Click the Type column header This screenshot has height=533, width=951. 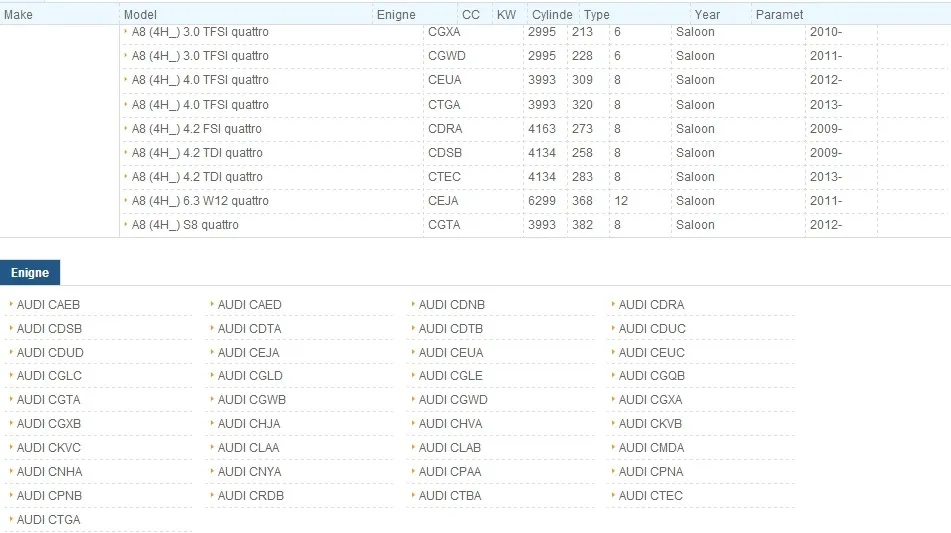597,15
